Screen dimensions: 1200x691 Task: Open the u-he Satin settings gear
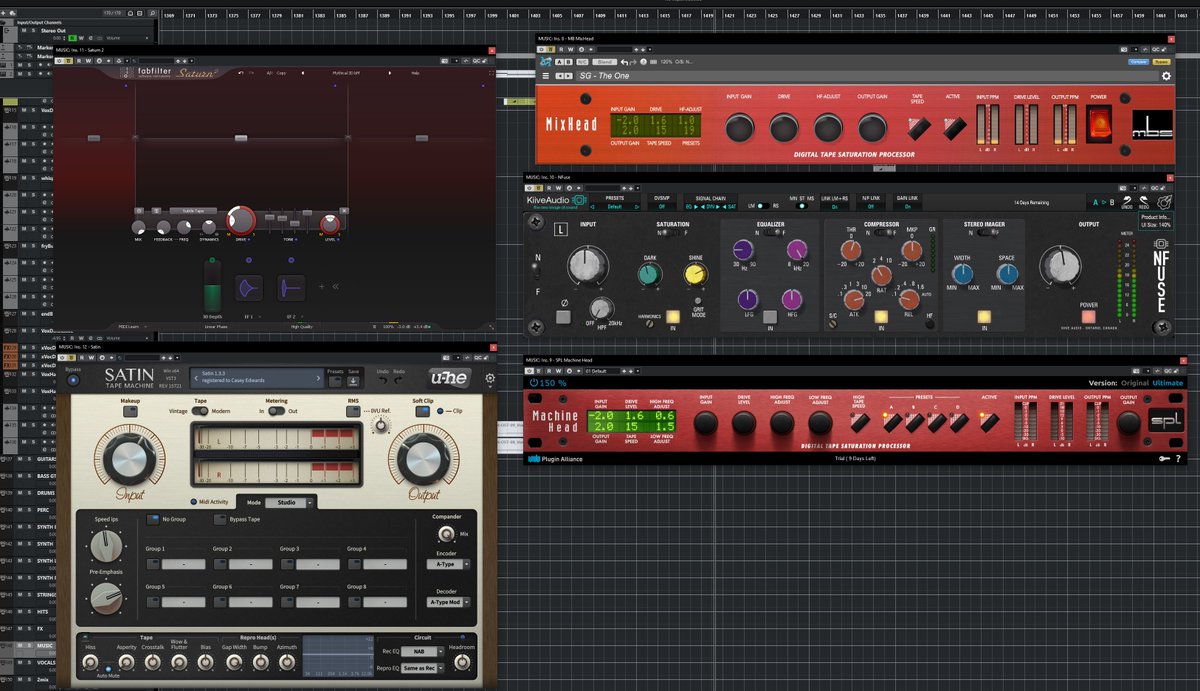(489, 378)
